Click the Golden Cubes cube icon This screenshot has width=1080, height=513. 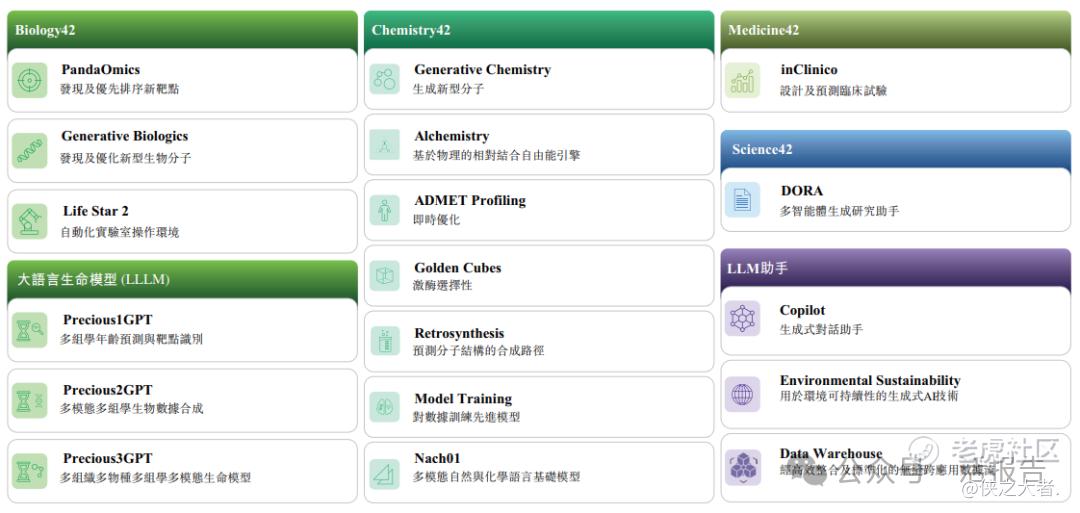click(x=384, y=275)
